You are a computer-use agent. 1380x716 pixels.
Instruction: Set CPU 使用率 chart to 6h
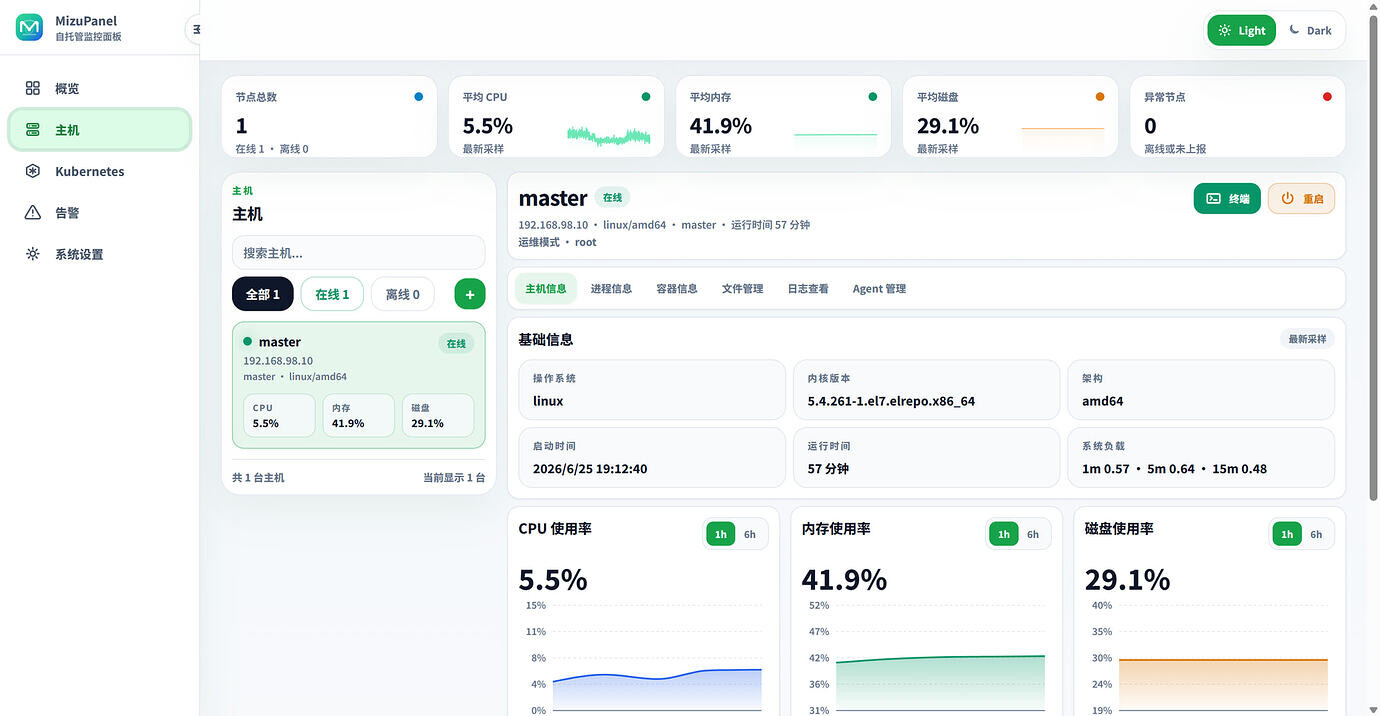(750, 534)
